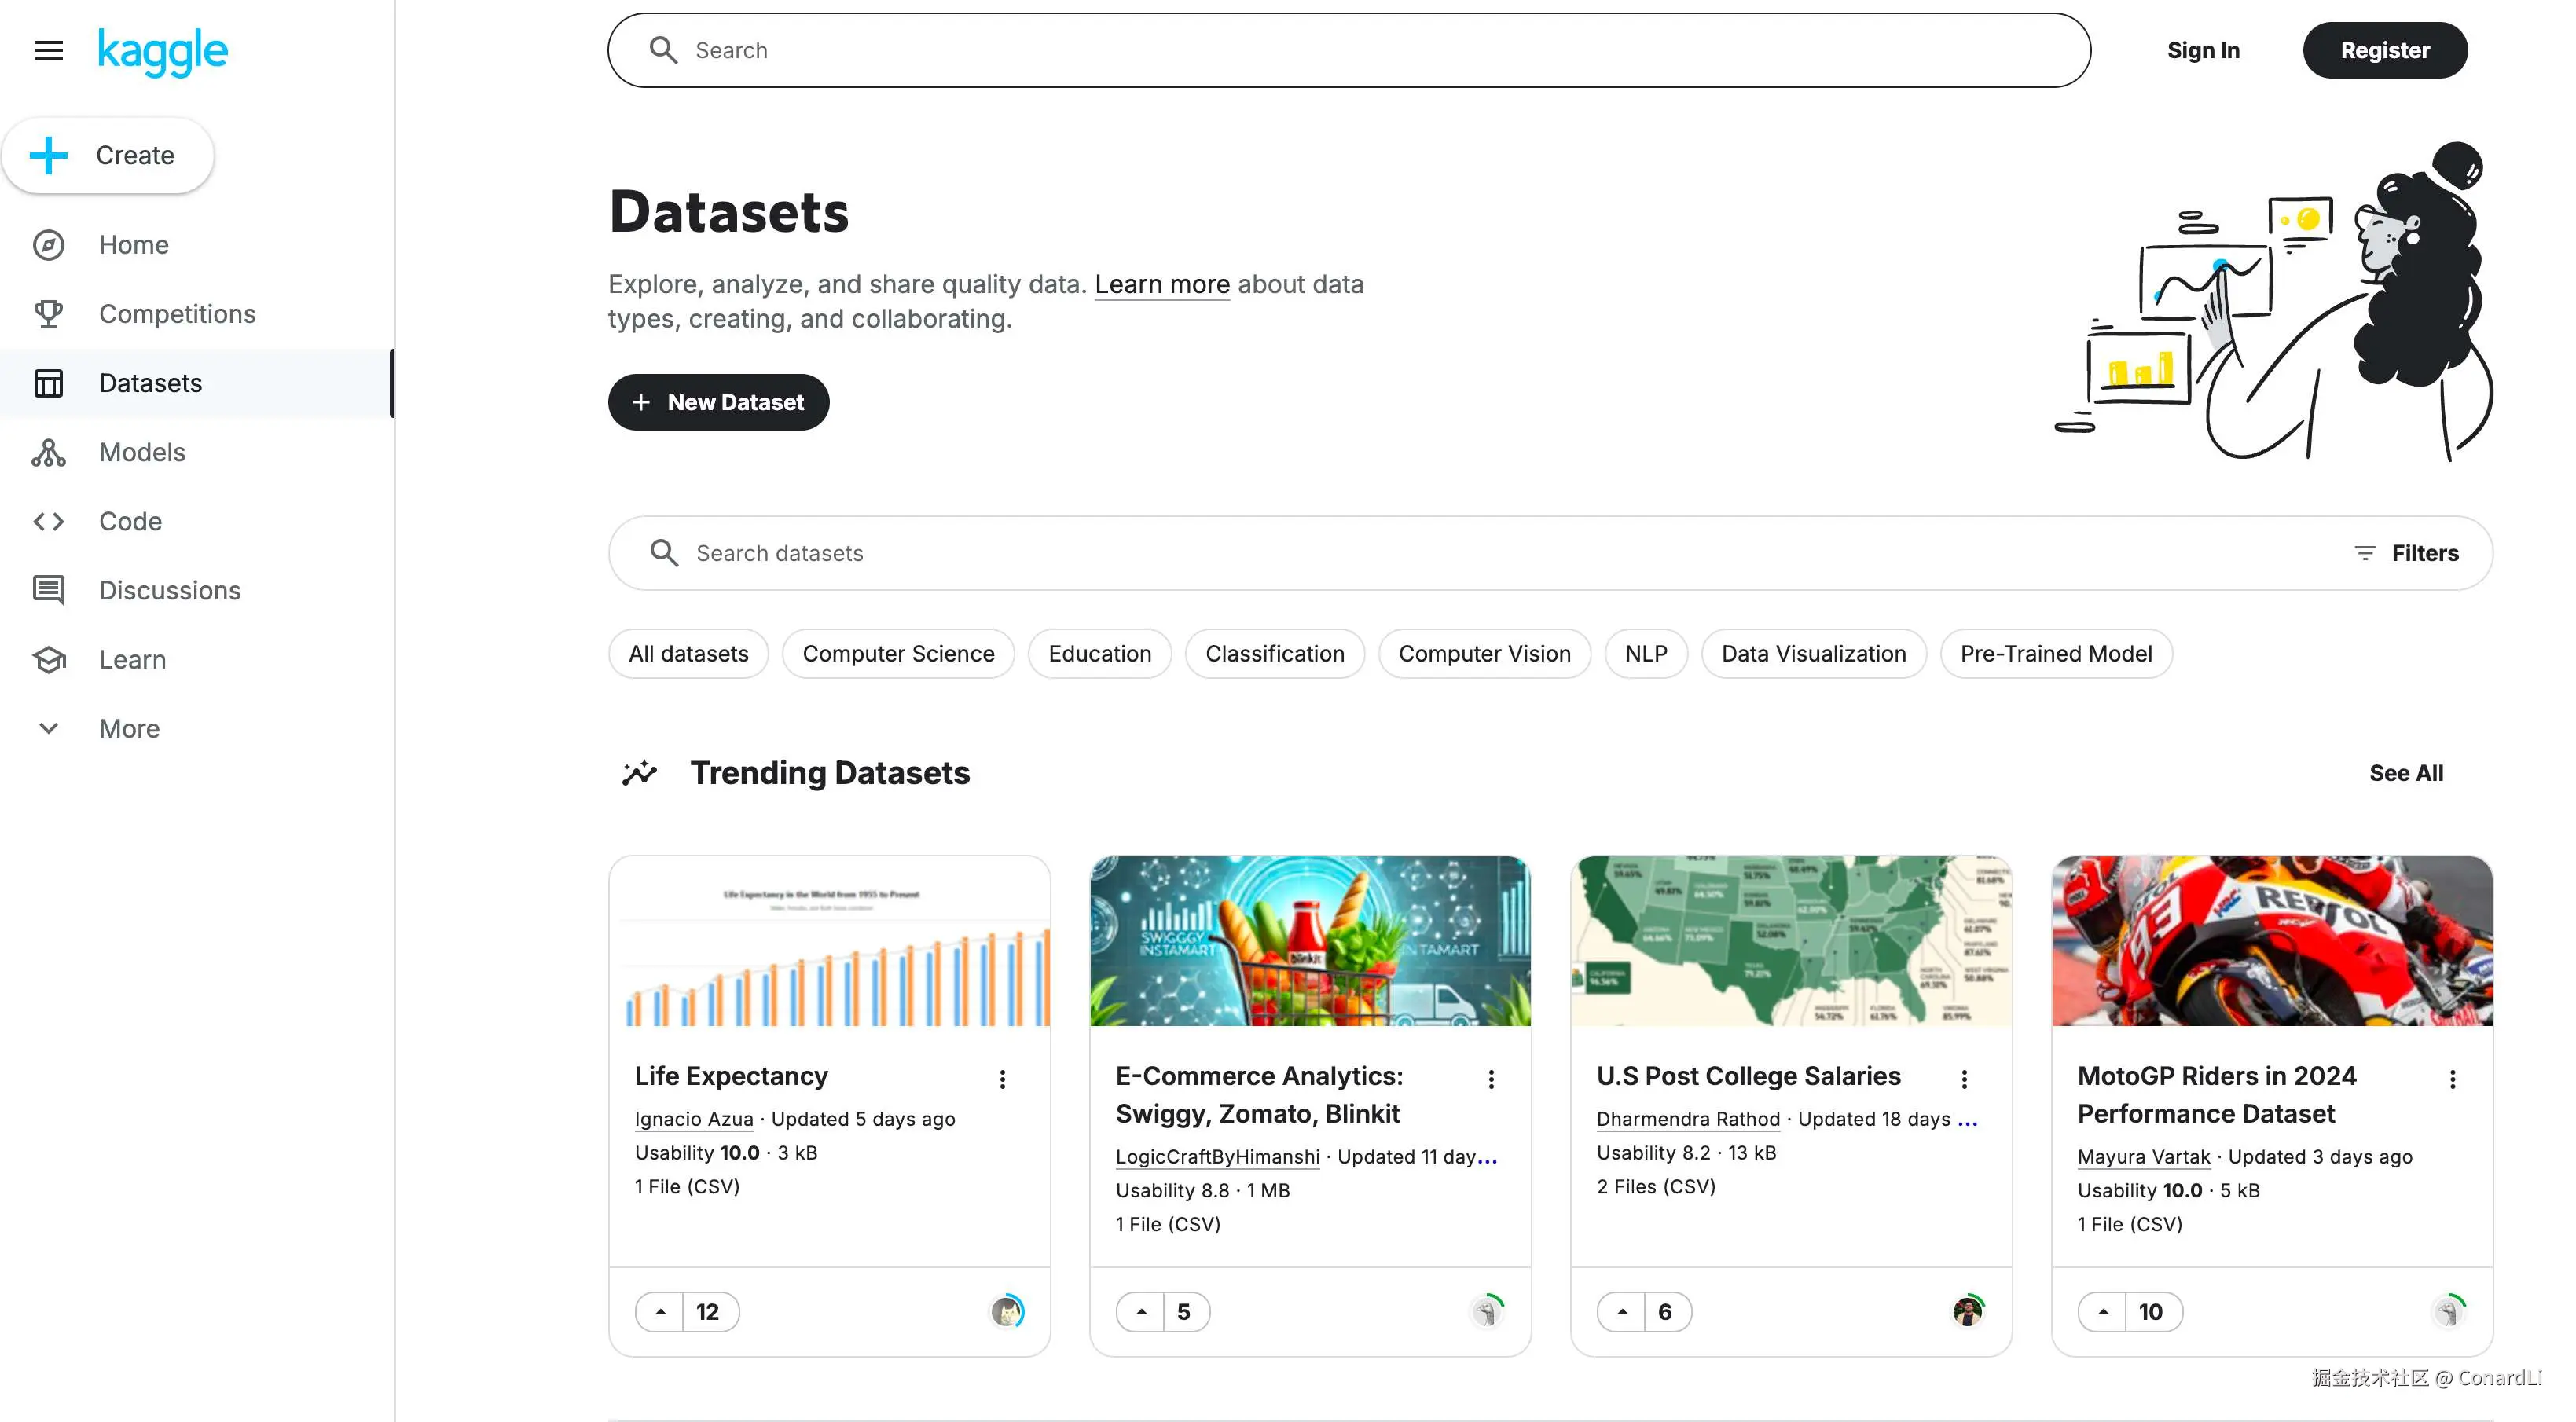Open the Models section icon

(x=49, y=452)
